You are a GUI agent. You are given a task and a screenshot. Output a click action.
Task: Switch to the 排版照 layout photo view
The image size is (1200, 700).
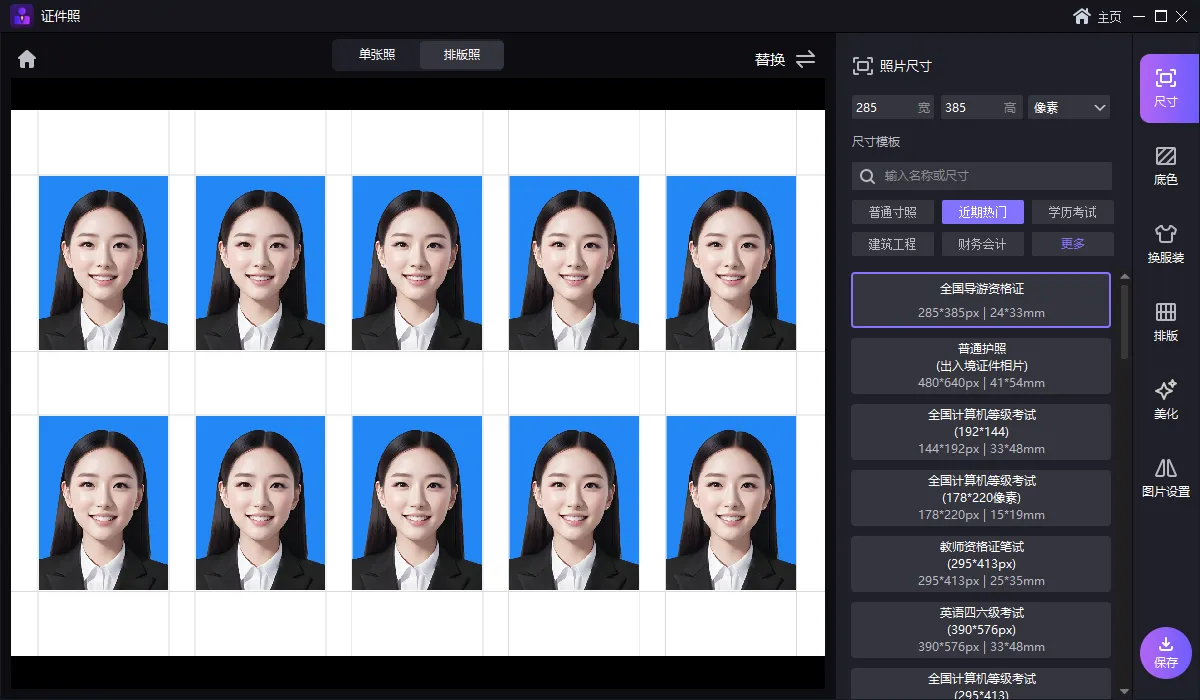point(462,55)
